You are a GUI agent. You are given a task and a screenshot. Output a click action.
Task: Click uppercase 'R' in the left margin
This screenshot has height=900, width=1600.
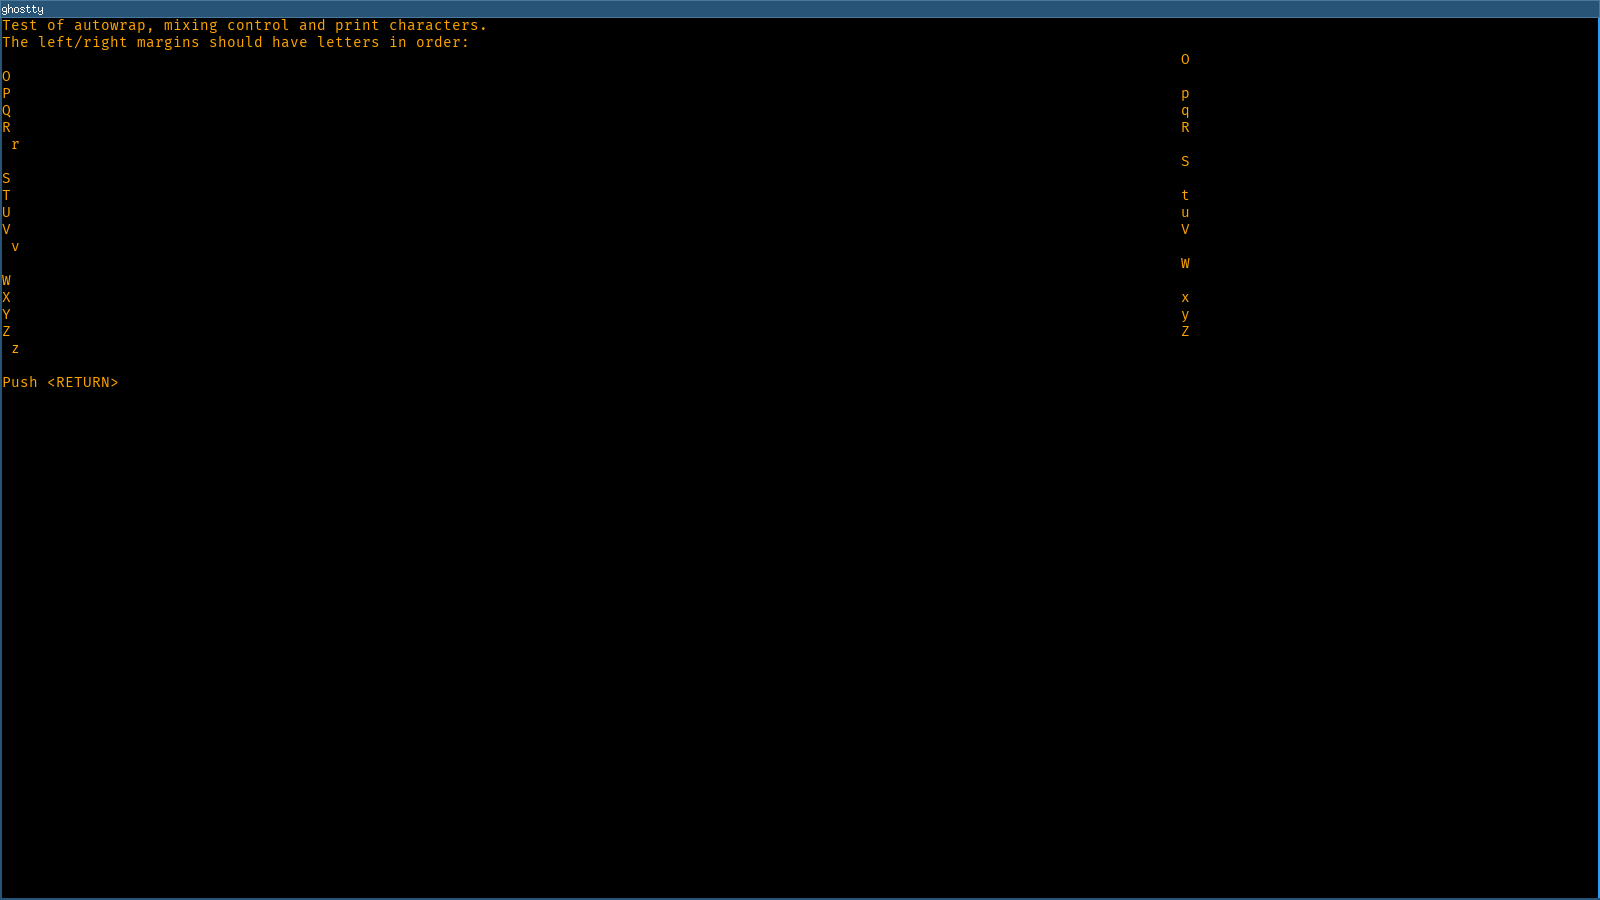(6, 127)
